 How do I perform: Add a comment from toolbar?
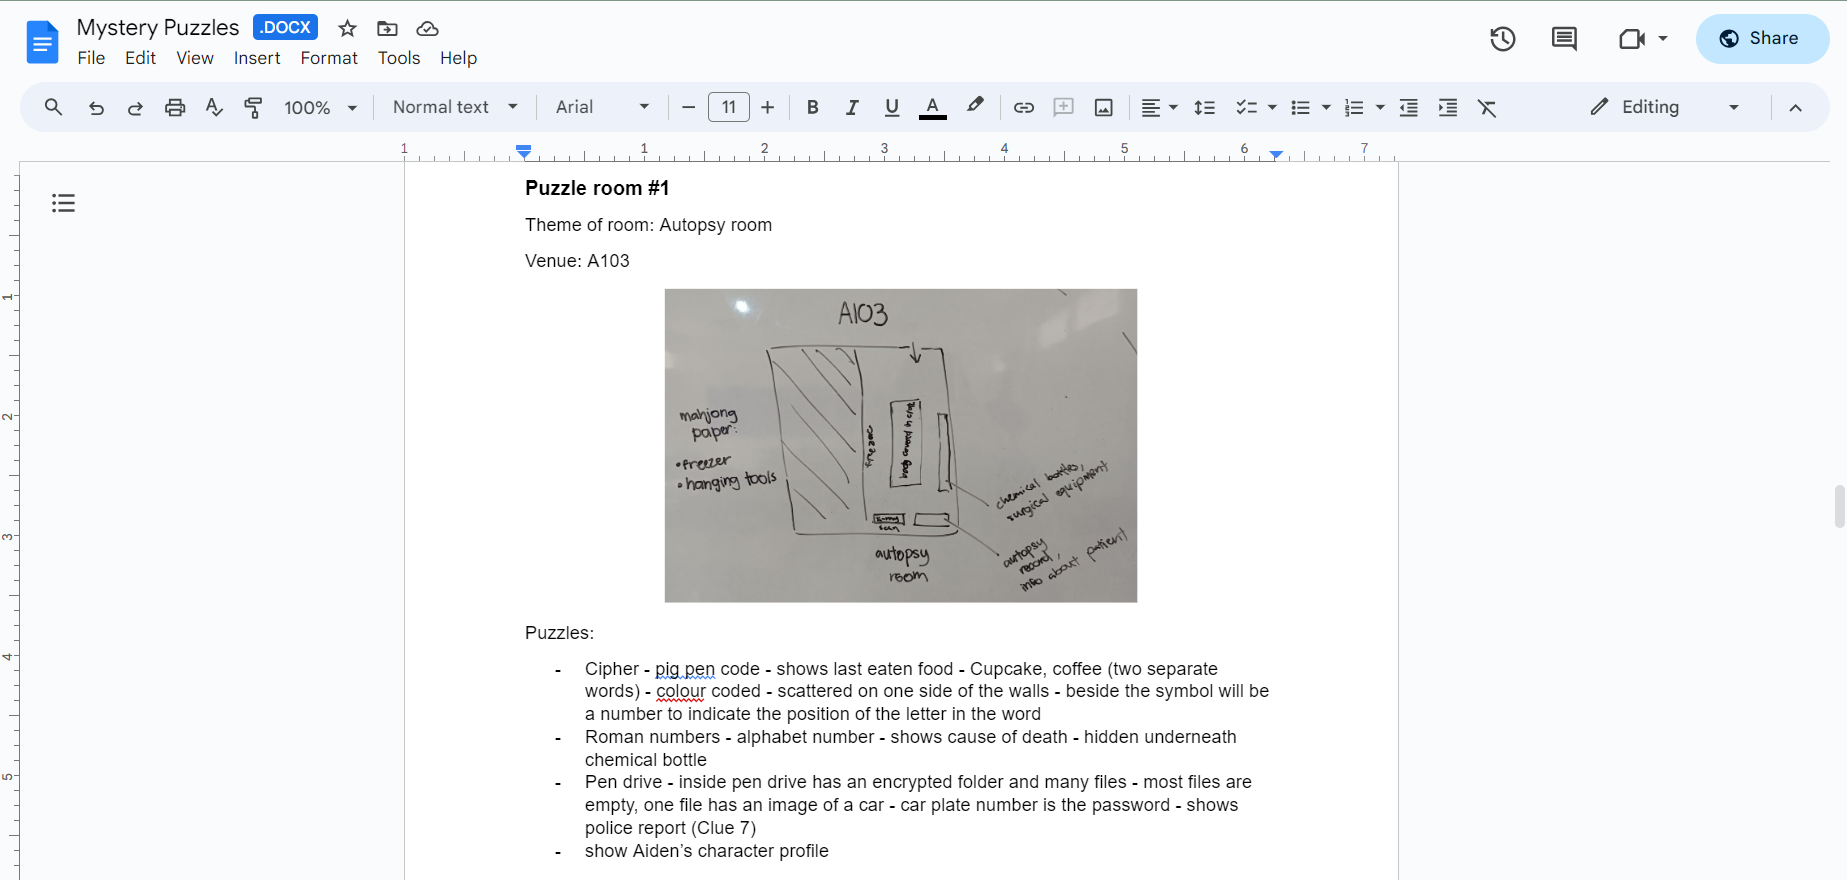(1064, 107)
